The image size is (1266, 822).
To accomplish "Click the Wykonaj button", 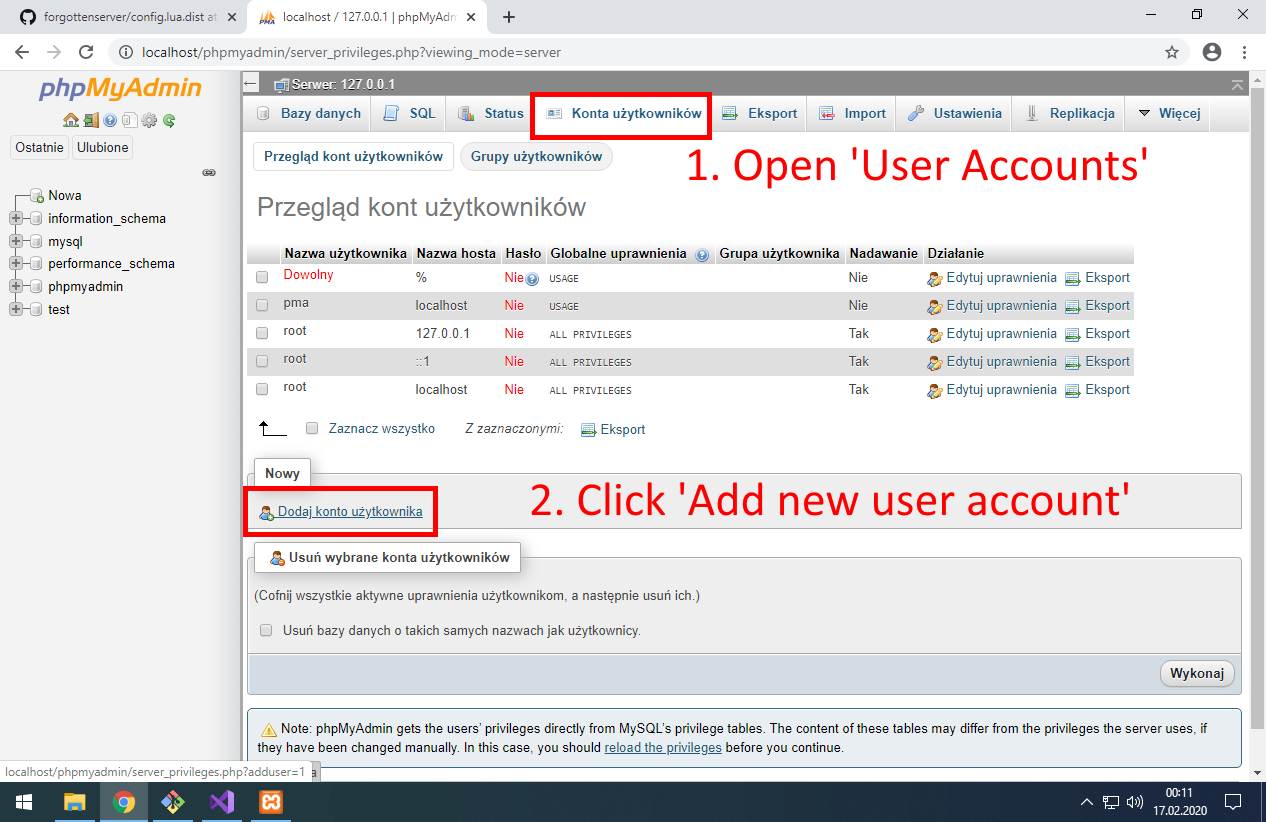I will [x=1197, y=673].
